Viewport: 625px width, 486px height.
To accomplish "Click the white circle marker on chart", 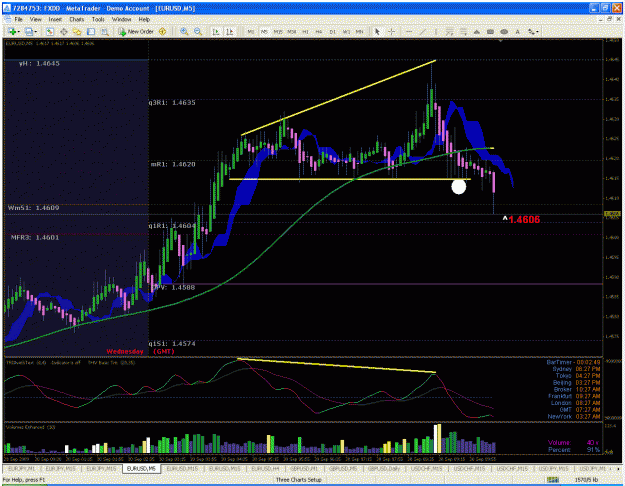I will coord(458,187).
